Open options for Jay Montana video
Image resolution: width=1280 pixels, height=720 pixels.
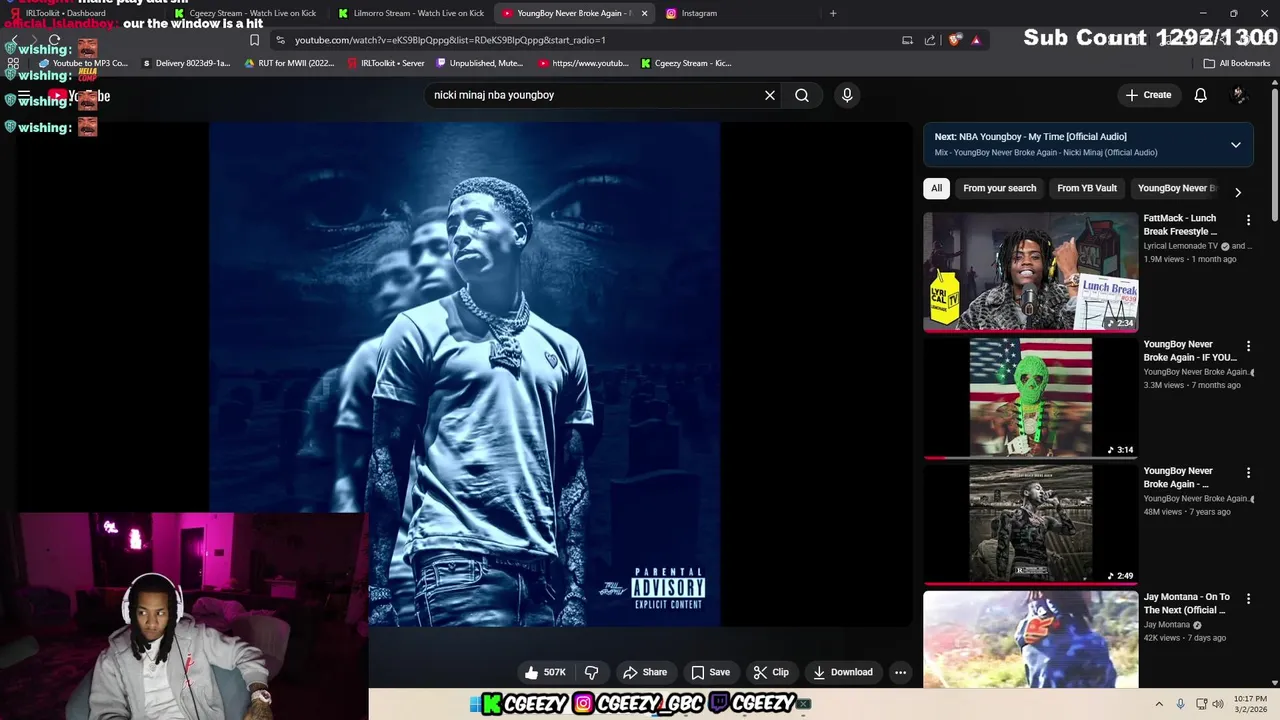click(x=1248, y=599)
